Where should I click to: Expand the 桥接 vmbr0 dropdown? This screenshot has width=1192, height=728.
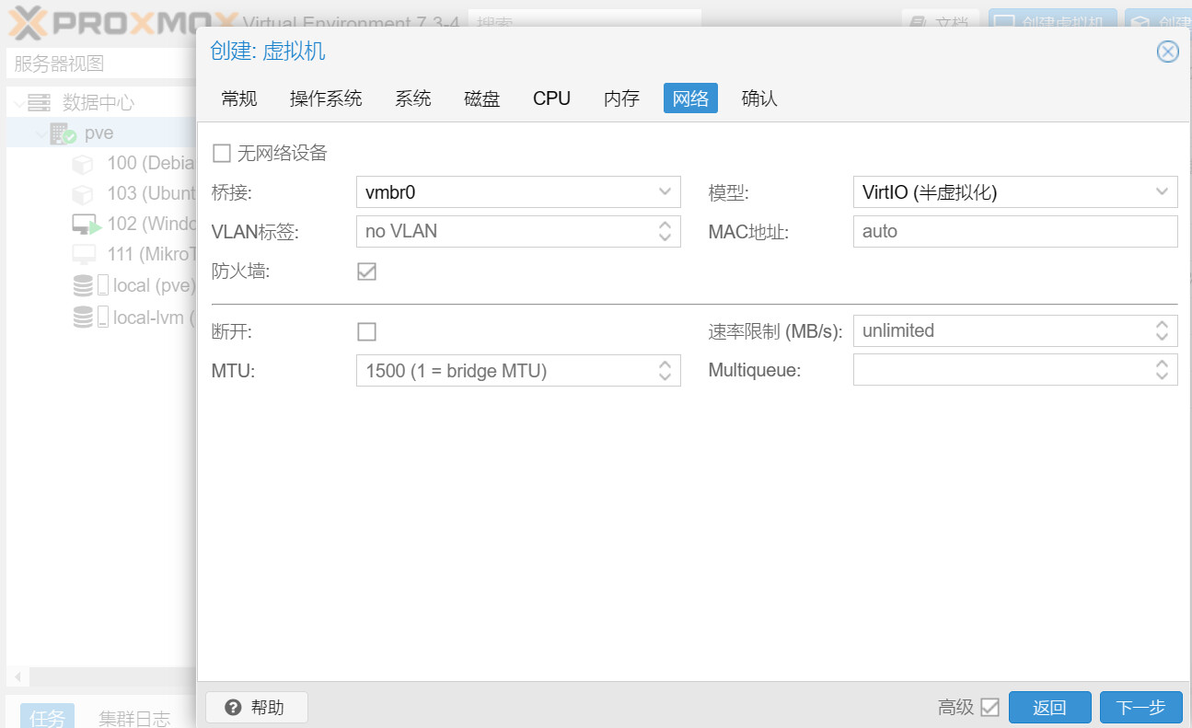point(664,192)
